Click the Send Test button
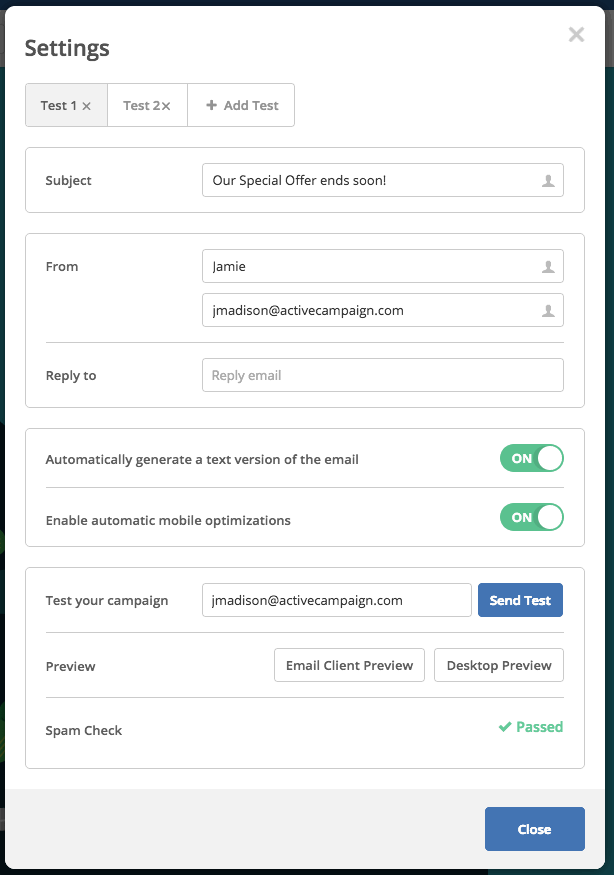The width and height of the screenshot is (614, 875). [520, 600]
